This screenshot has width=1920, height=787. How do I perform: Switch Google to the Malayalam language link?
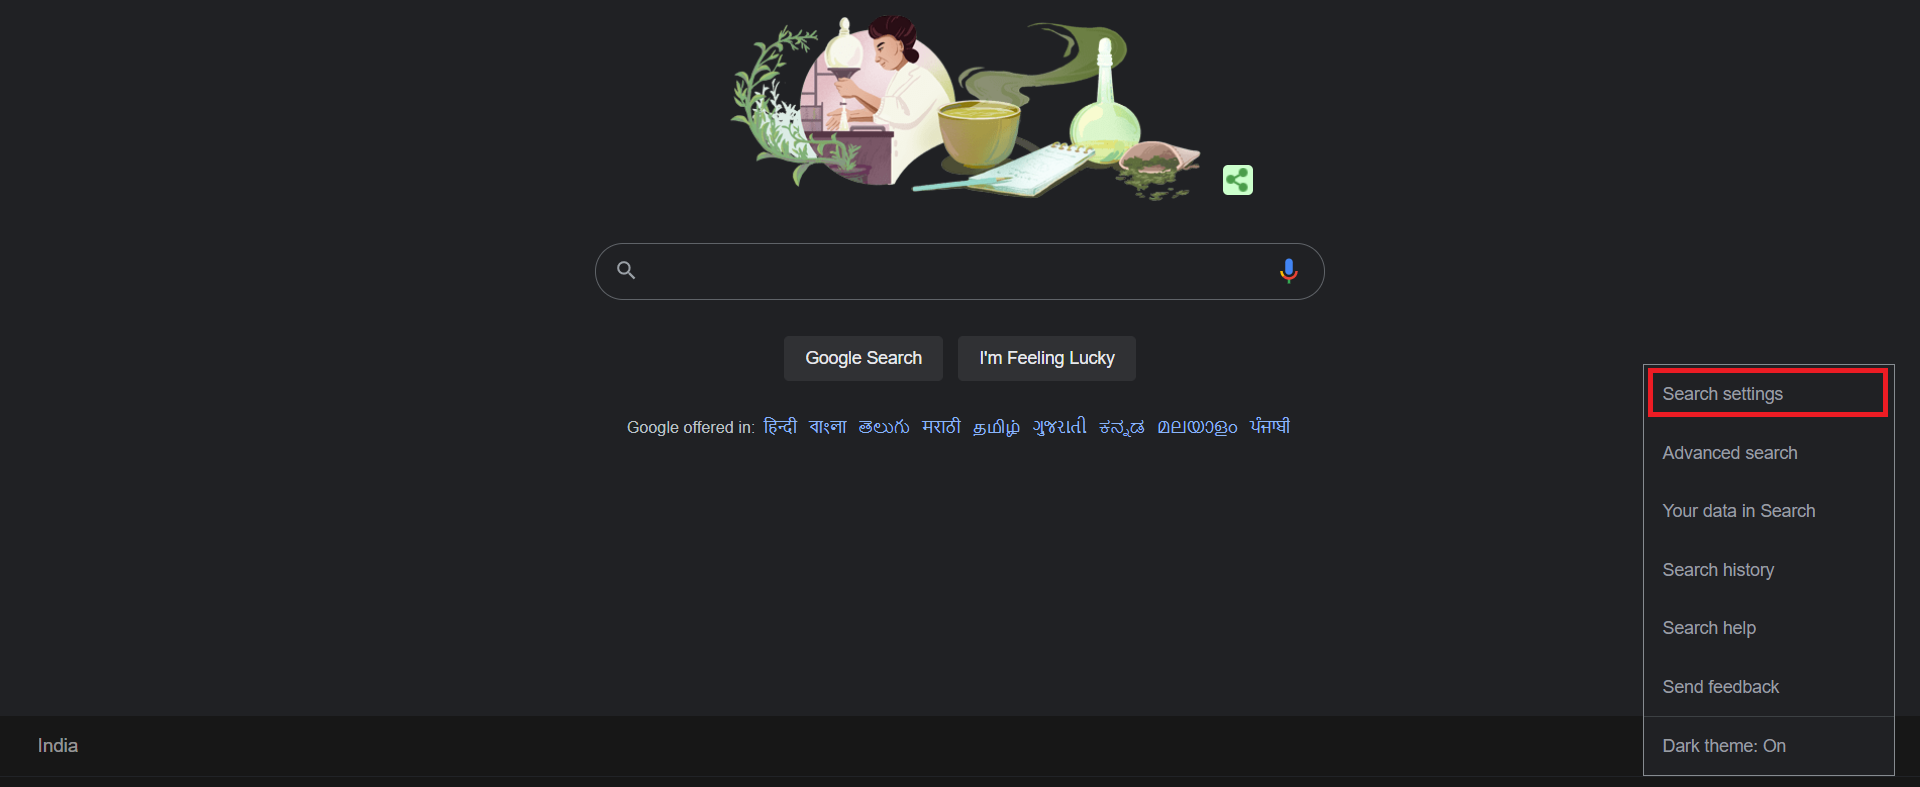click(x=1197, y=427)
